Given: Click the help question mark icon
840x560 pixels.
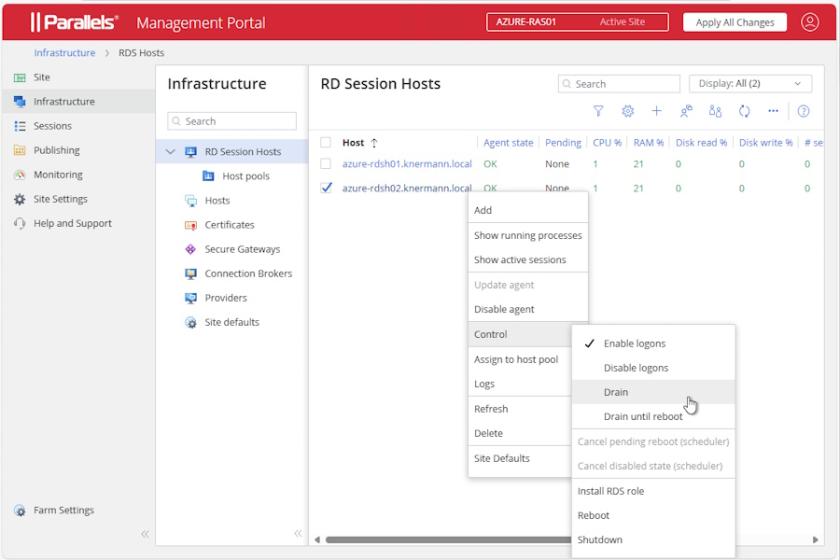Looking at the screenshot, I should [x=803, y=111].
